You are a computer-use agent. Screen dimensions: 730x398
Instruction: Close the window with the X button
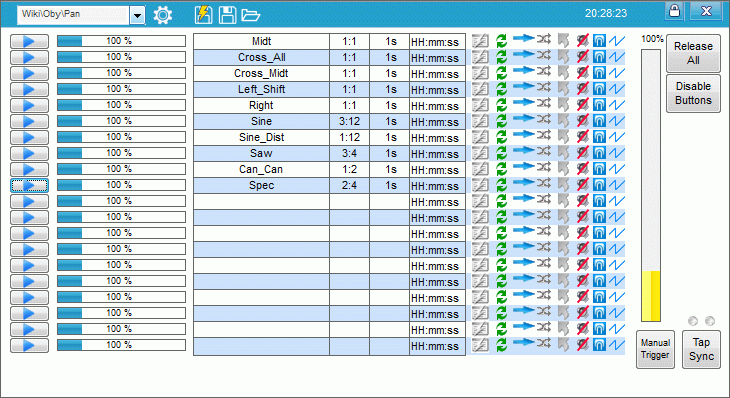click(706, 11)
